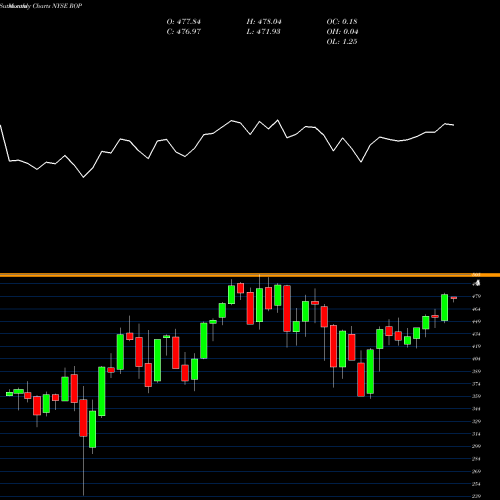Click the 479 price axis label
The width and height of the screenshot is (500, 500).
[476, 296]
